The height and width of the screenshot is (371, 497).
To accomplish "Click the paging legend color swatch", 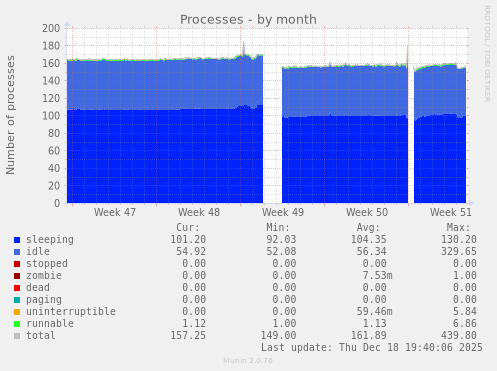I will coord(17,300).
